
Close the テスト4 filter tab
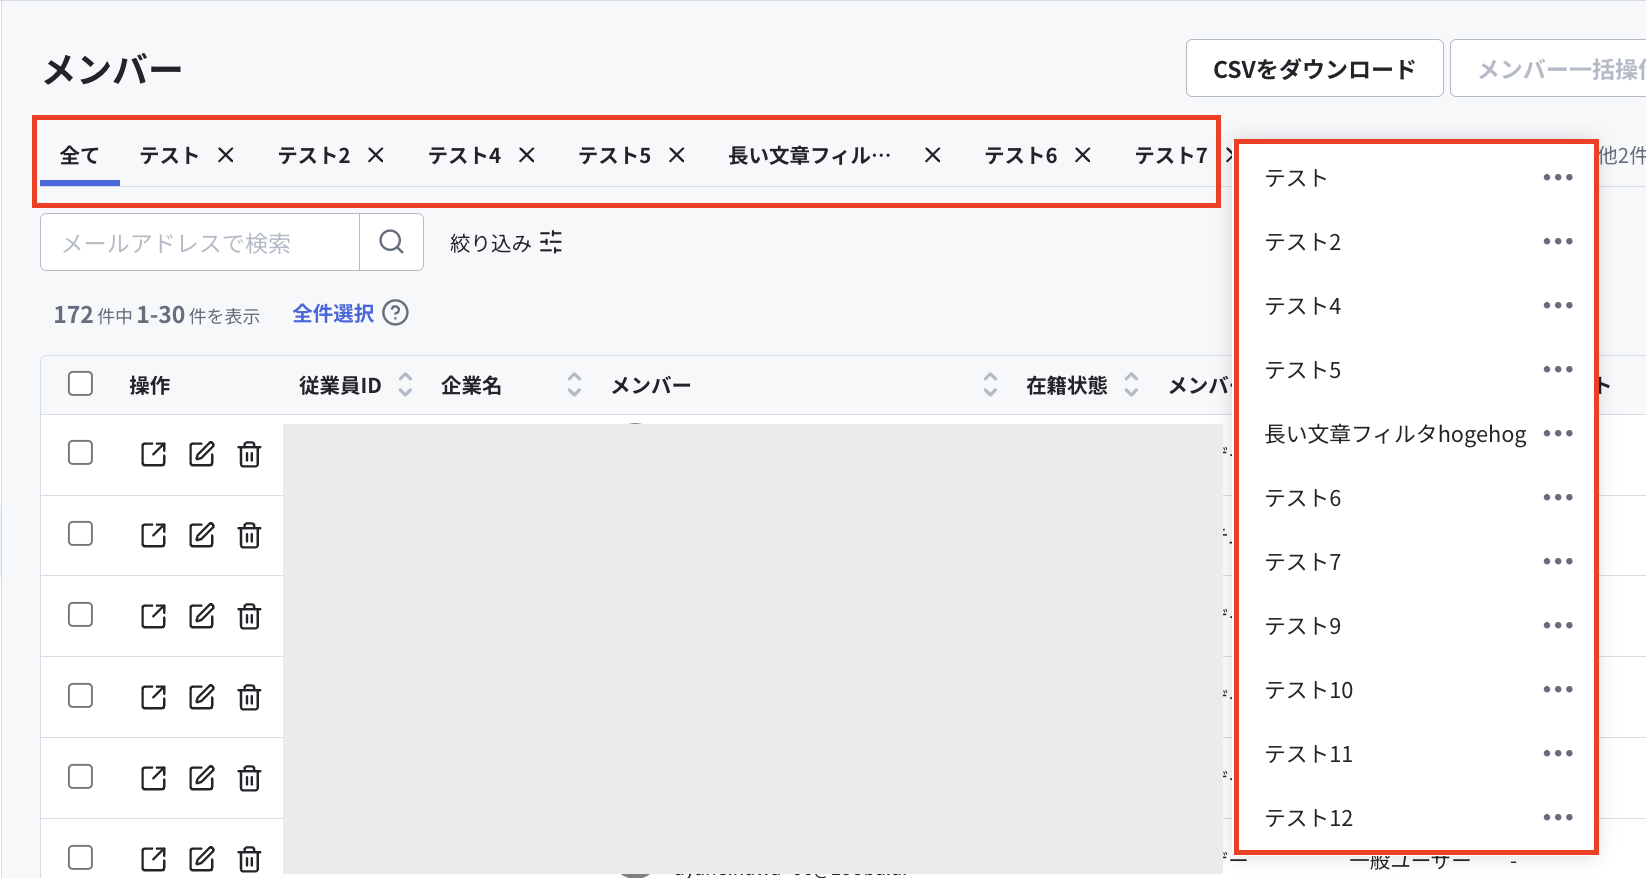pos(527,155)
